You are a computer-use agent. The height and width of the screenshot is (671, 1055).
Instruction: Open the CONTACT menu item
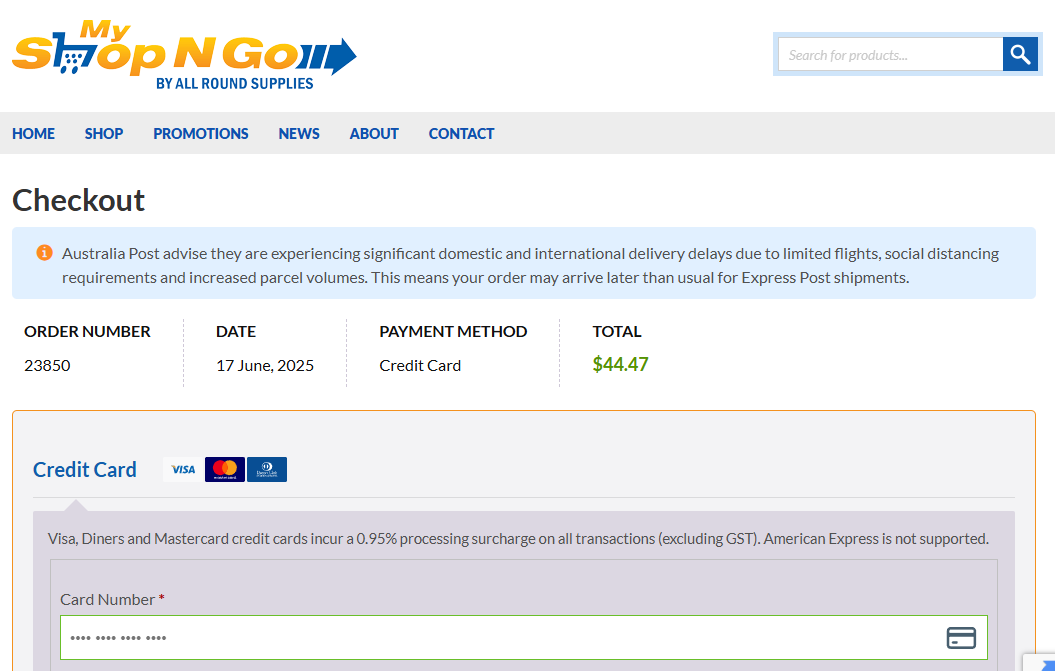462,133
